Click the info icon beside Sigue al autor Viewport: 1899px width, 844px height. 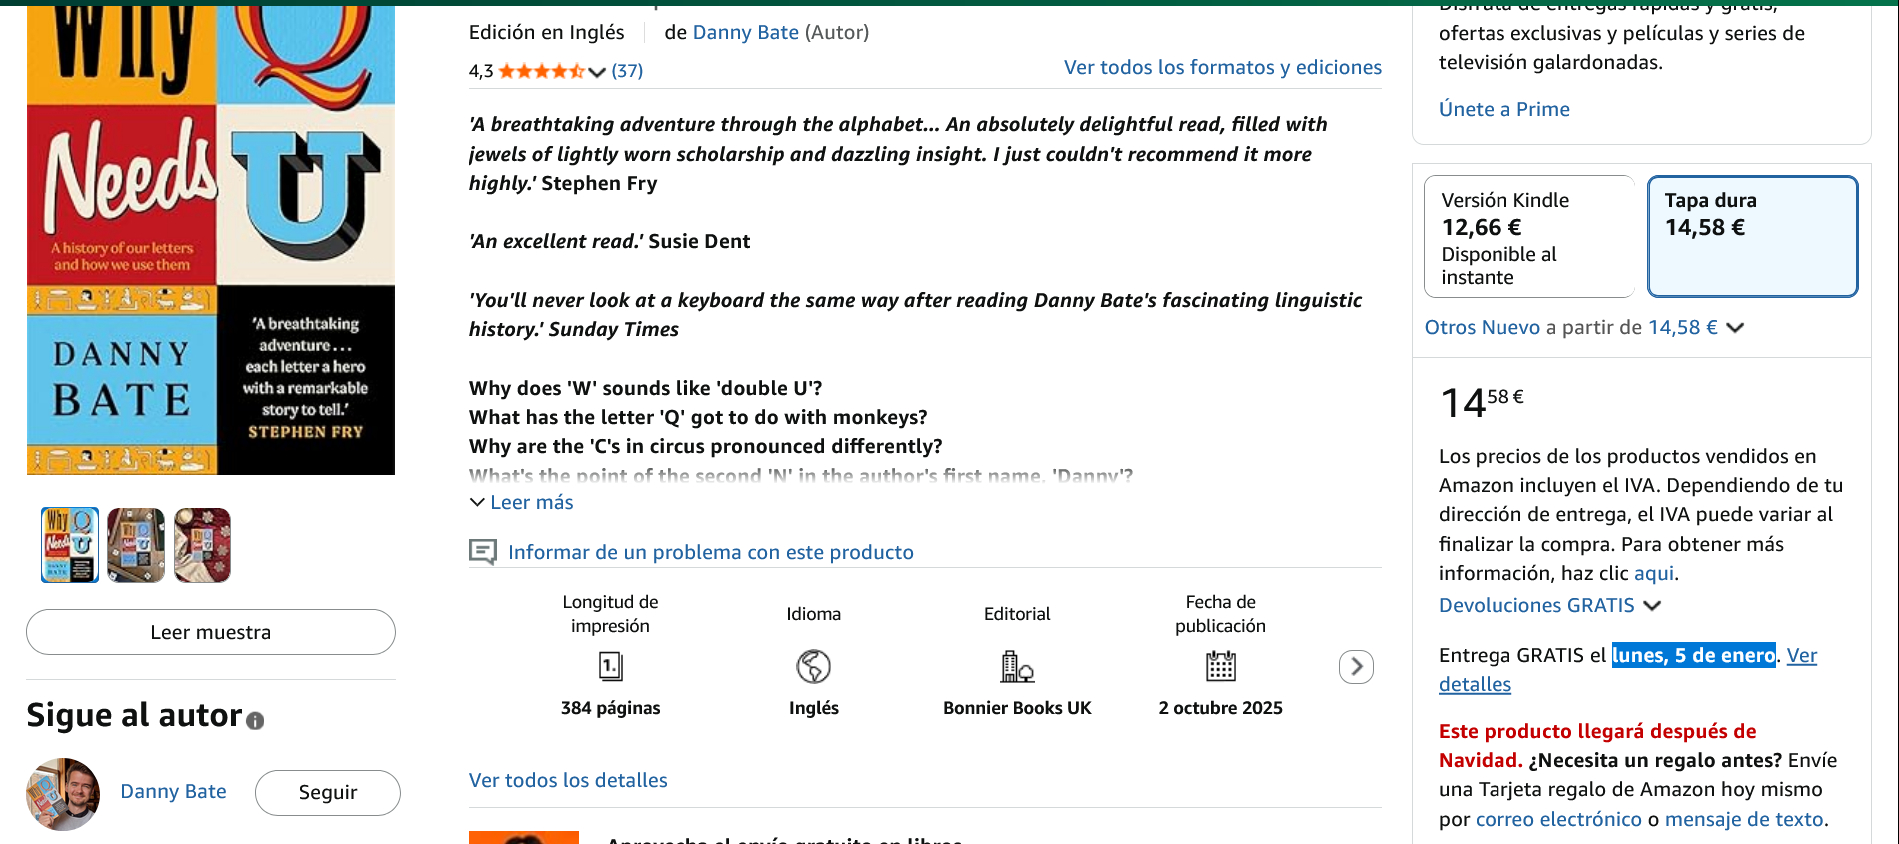click(255, 720)
